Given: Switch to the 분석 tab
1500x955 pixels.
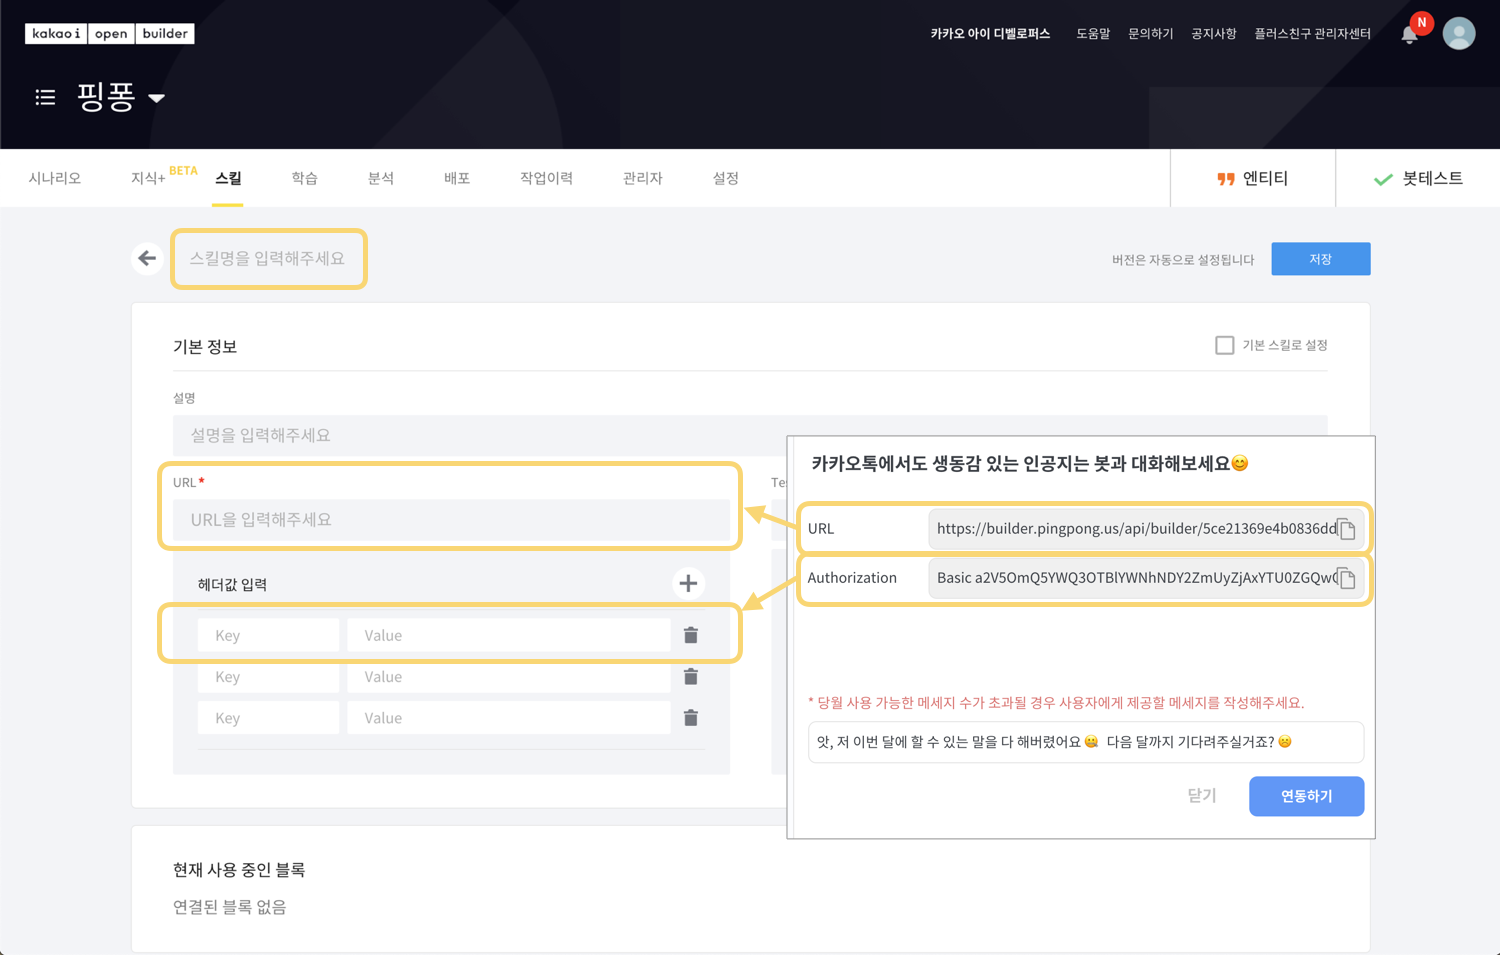Looking at the screenshot, I should [x=381, y=178].
